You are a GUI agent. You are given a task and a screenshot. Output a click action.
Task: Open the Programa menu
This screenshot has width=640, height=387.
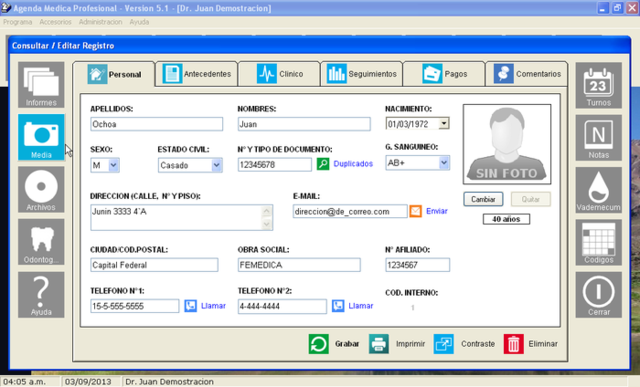(x=18, y=22)
